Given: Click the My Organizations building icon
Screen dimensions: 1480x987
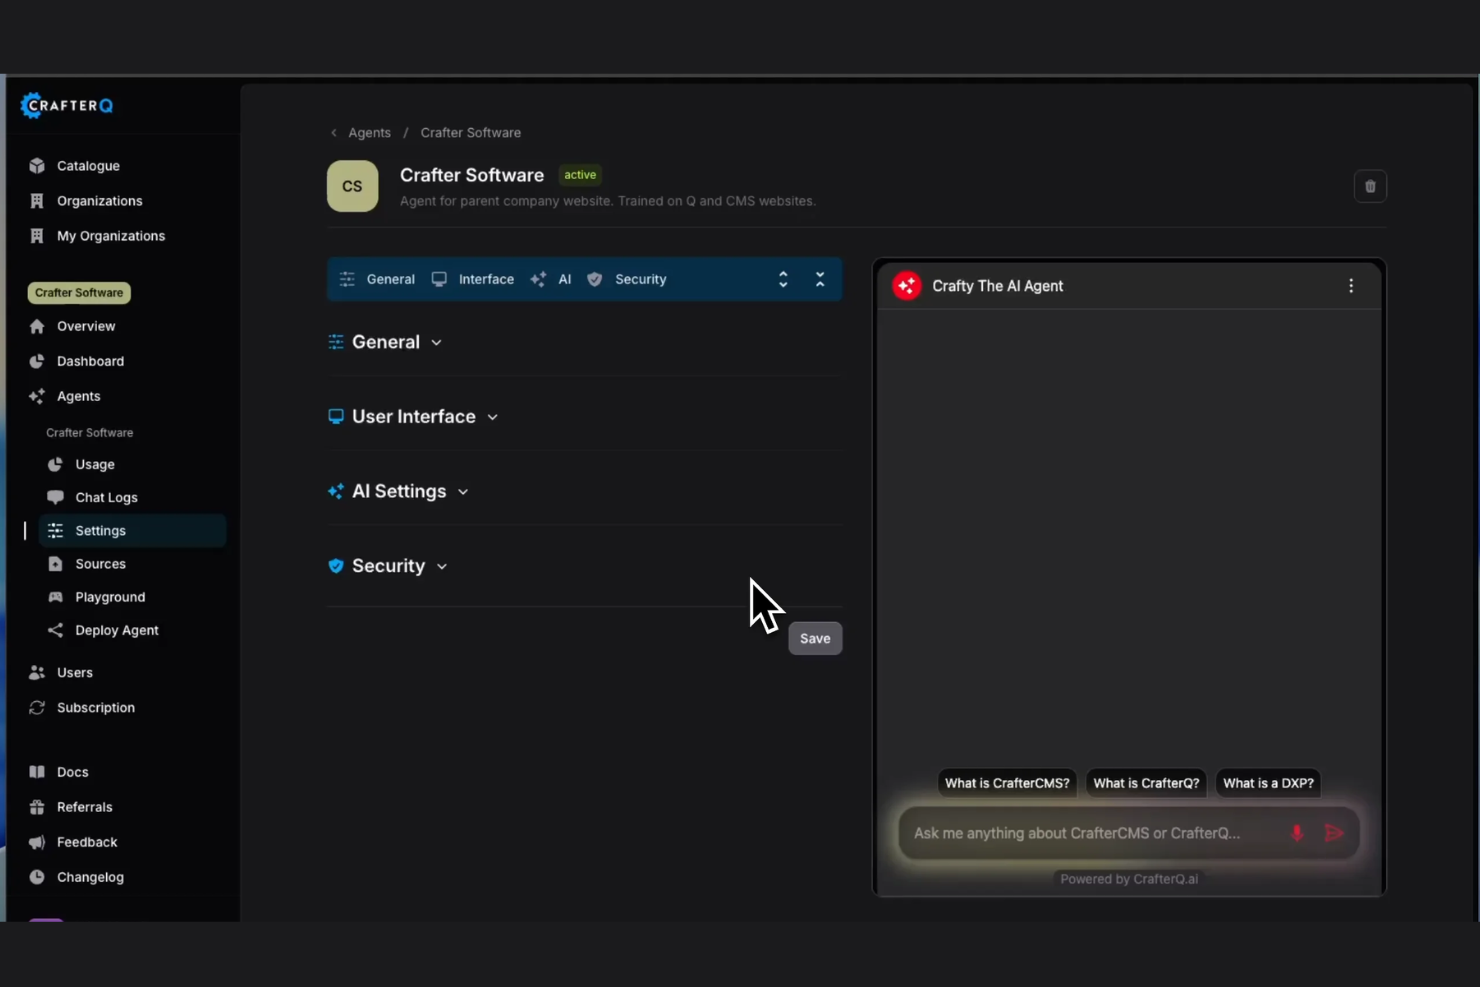Looking at the screenshot, I should coord(37,236).
